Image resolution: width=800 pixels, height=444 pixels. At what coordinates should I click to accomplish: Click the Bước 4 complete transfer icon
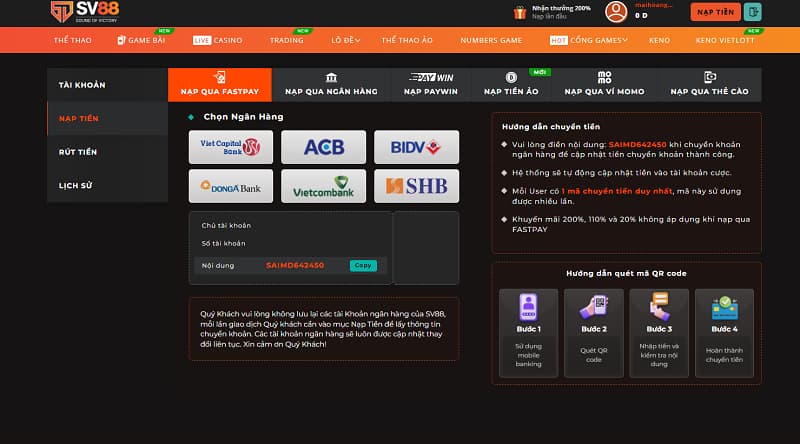725,307
